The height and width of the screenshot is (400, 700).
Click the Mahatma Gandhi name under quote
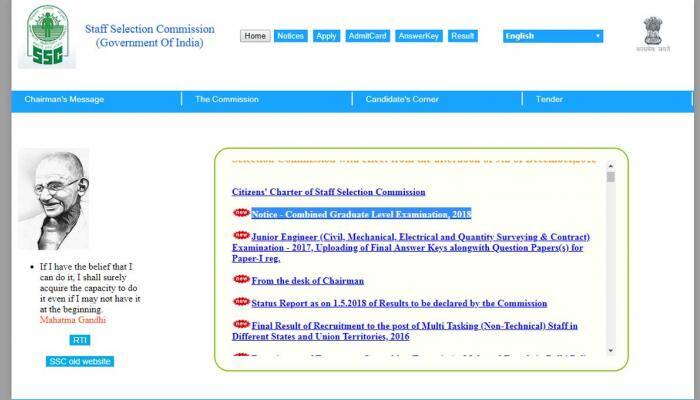pos(73,320)
